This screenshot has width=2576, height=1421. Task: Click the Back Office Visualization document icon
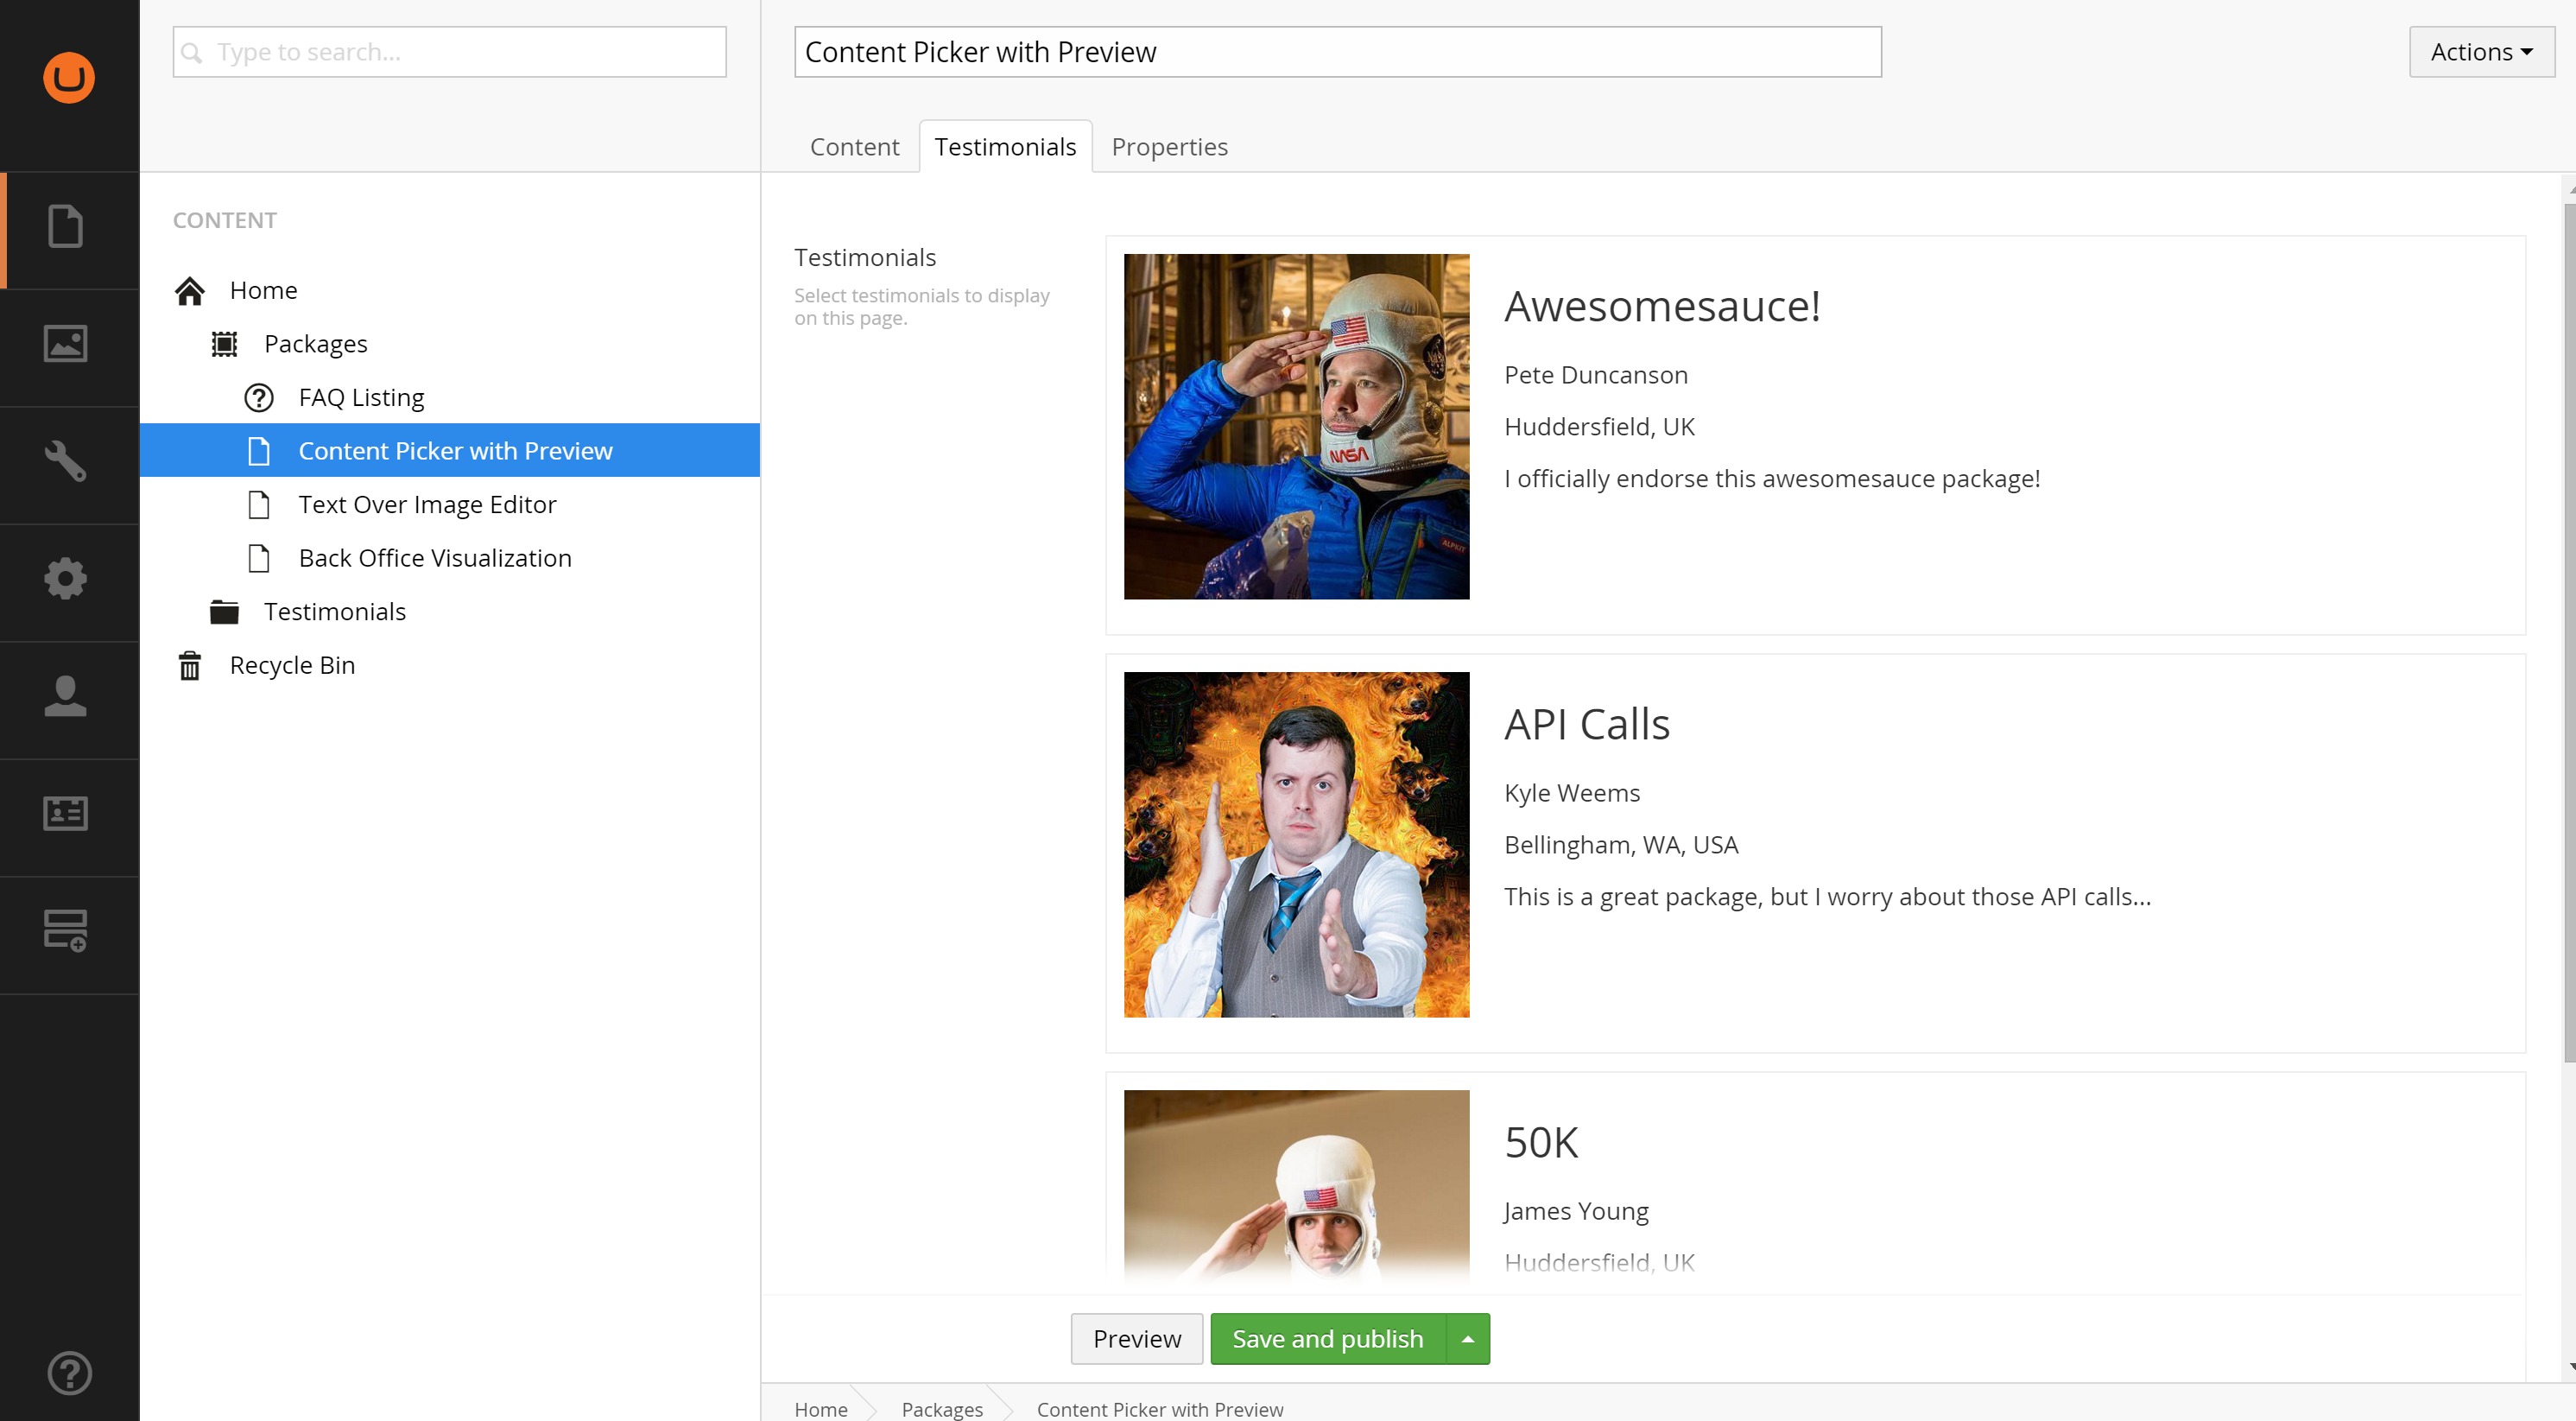pos(259,558)
